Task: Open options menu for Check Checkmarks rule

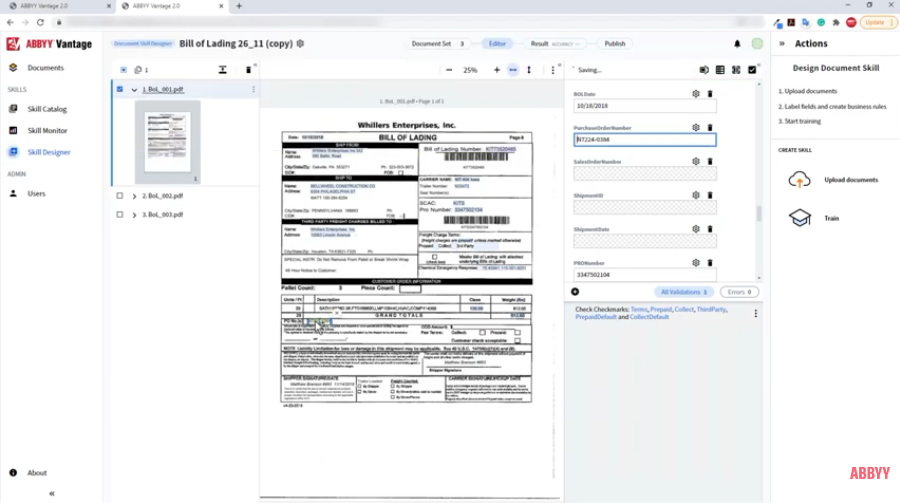Action: pos(755,314)
